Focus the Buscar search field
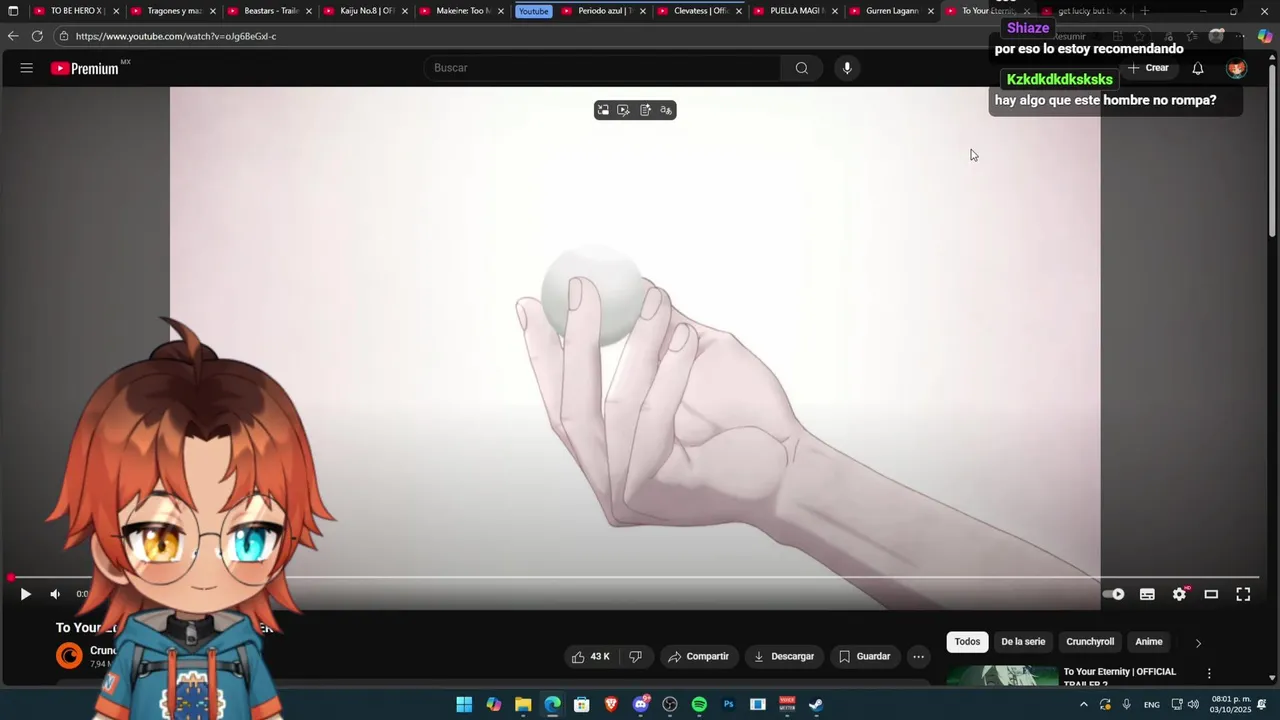Viewport: 1280px width, 720px height. [602, 68]
